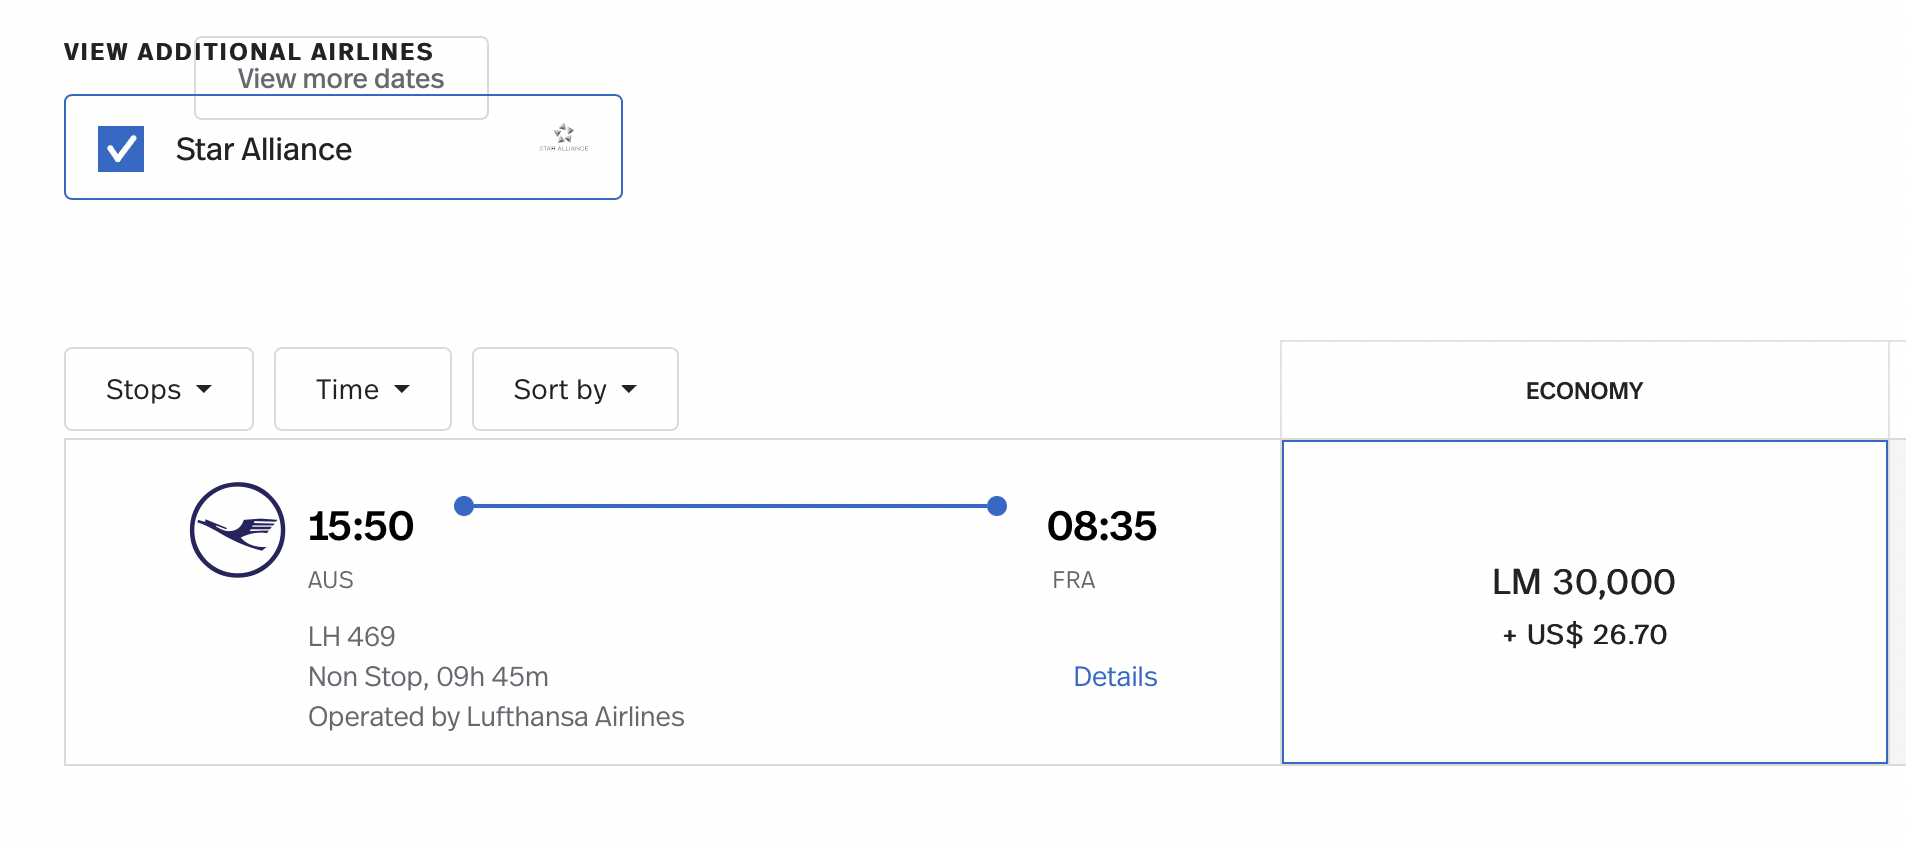Click the Stops dropdown arrow

click(x=204, y=389)
